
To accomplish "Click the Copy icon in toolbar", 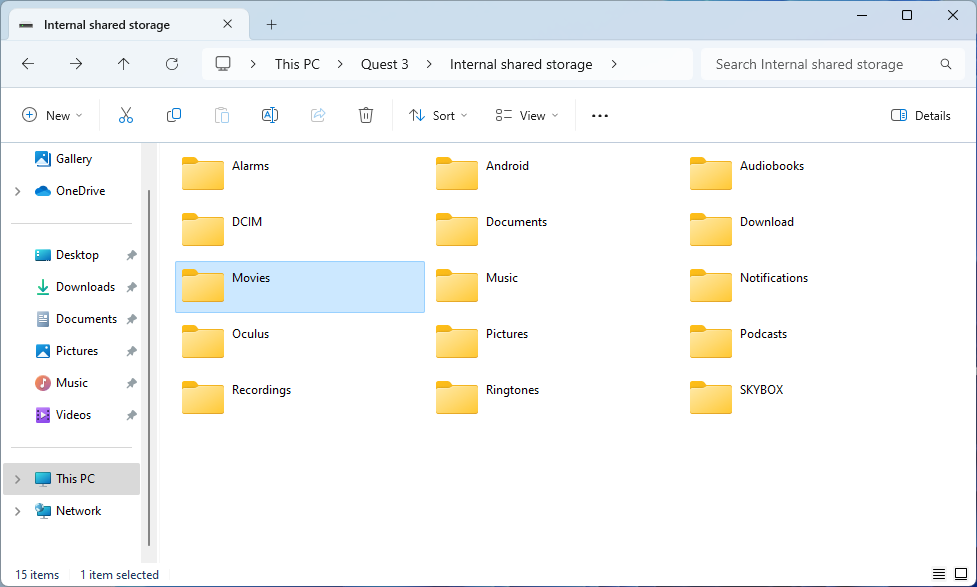I will tap(174, 116).
